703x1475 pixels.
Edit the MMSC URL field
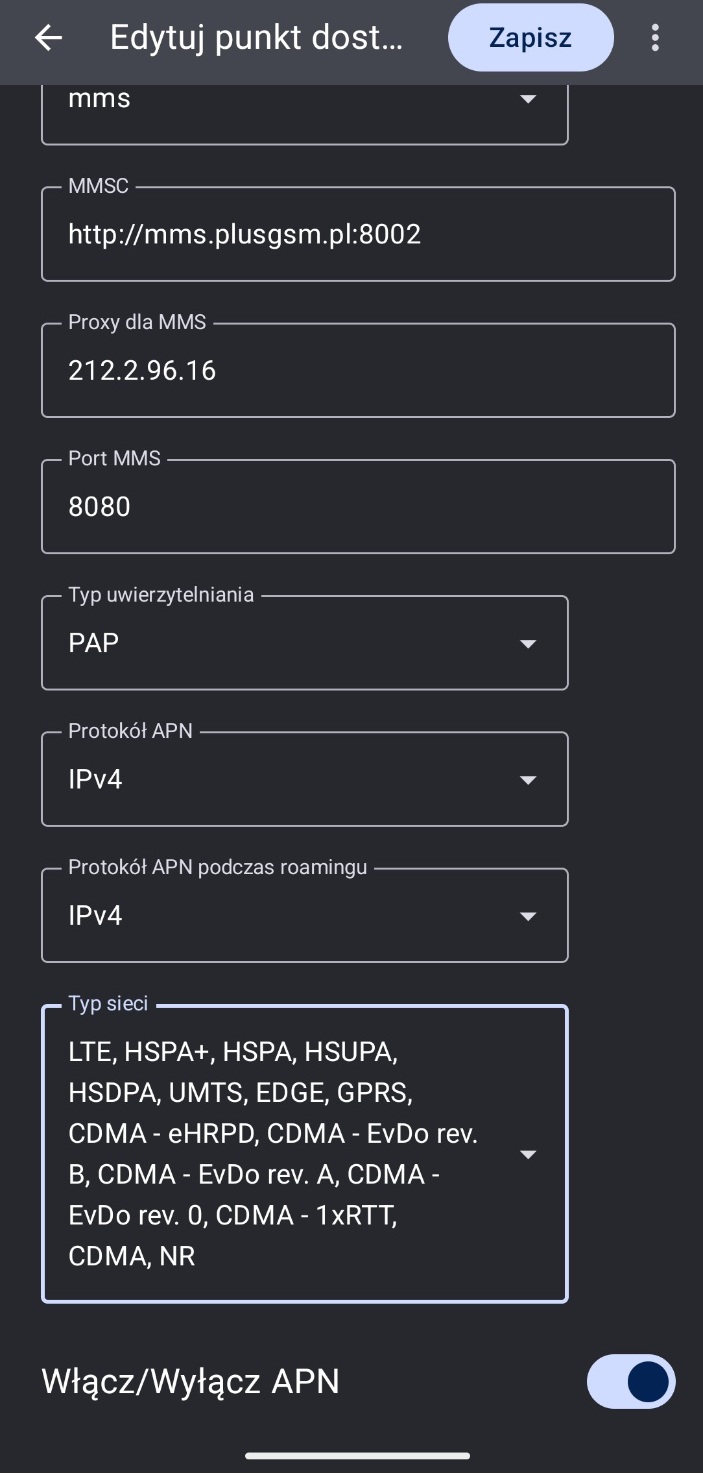pyautogui.click(x=358, y=234)
